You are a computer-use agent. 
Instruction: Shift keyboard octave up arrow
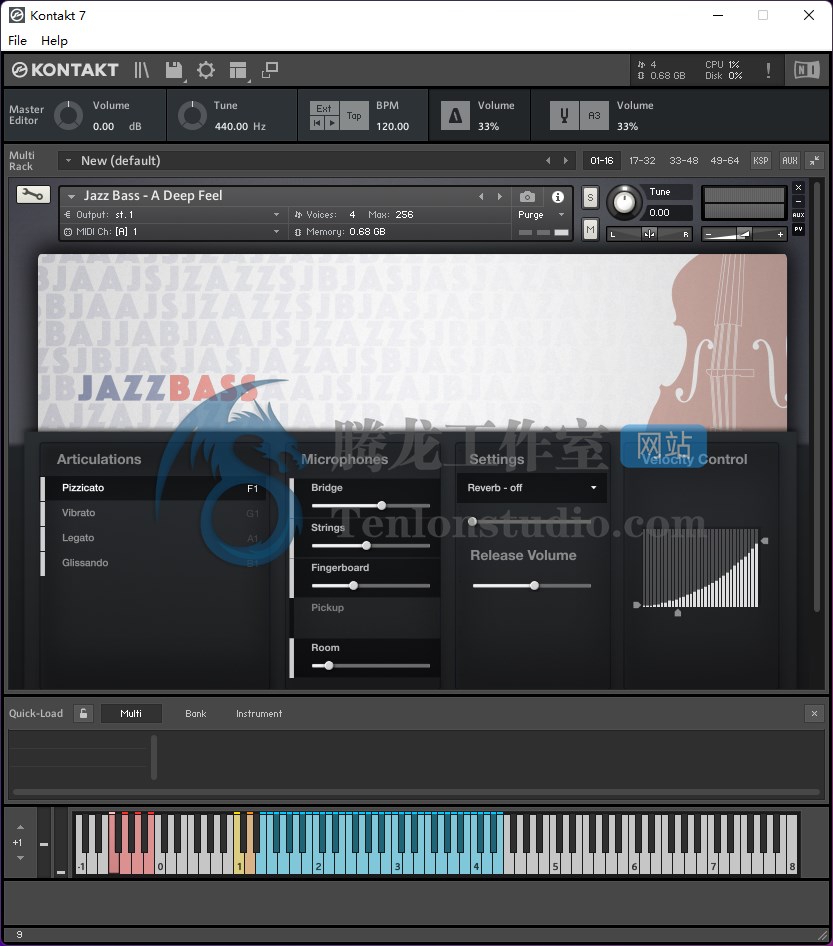pos(20,827)
